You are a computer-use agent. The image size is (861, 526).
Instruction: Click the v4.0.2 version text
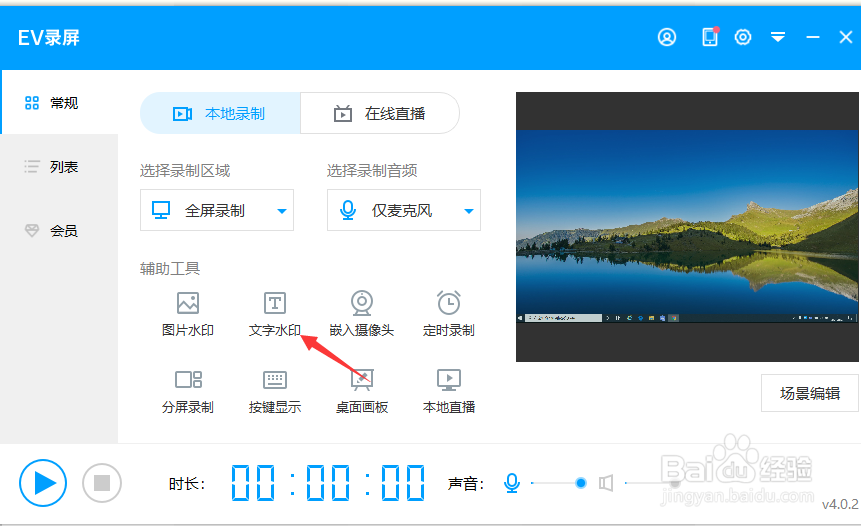[840, 504]
